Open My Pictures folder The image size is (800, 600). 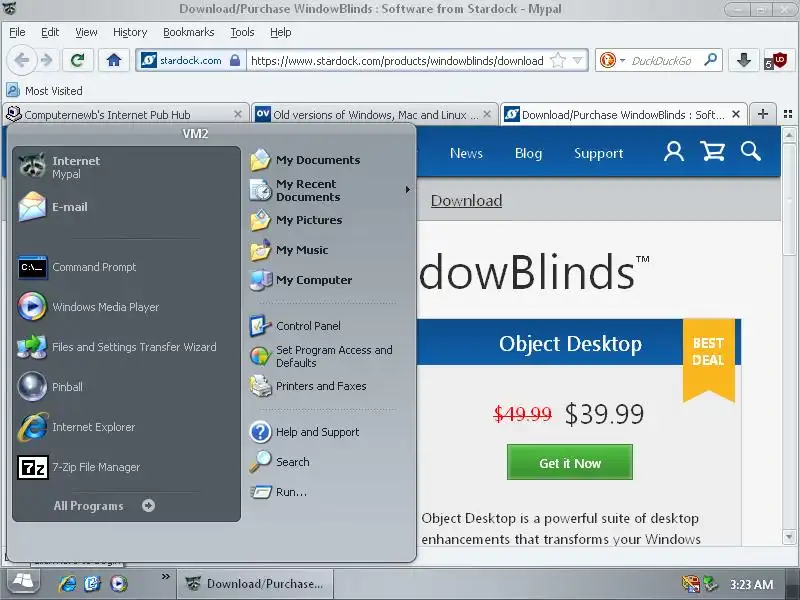pos(330,220)
